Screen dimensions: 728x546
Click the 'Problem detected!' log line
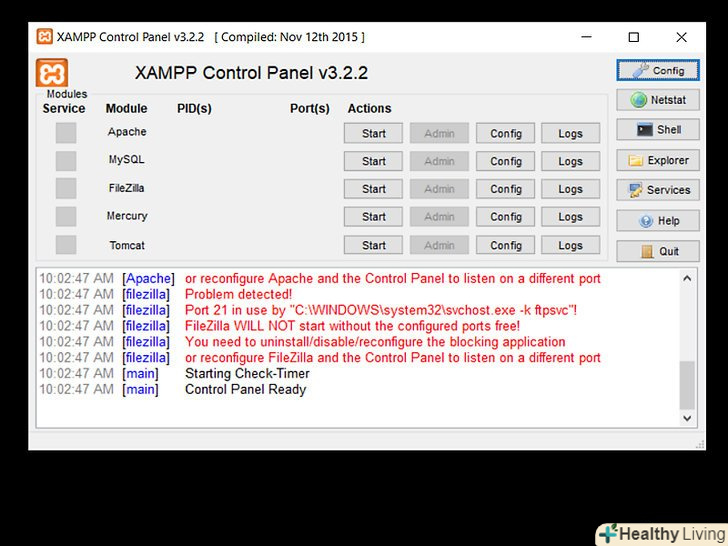pos(239,294)
